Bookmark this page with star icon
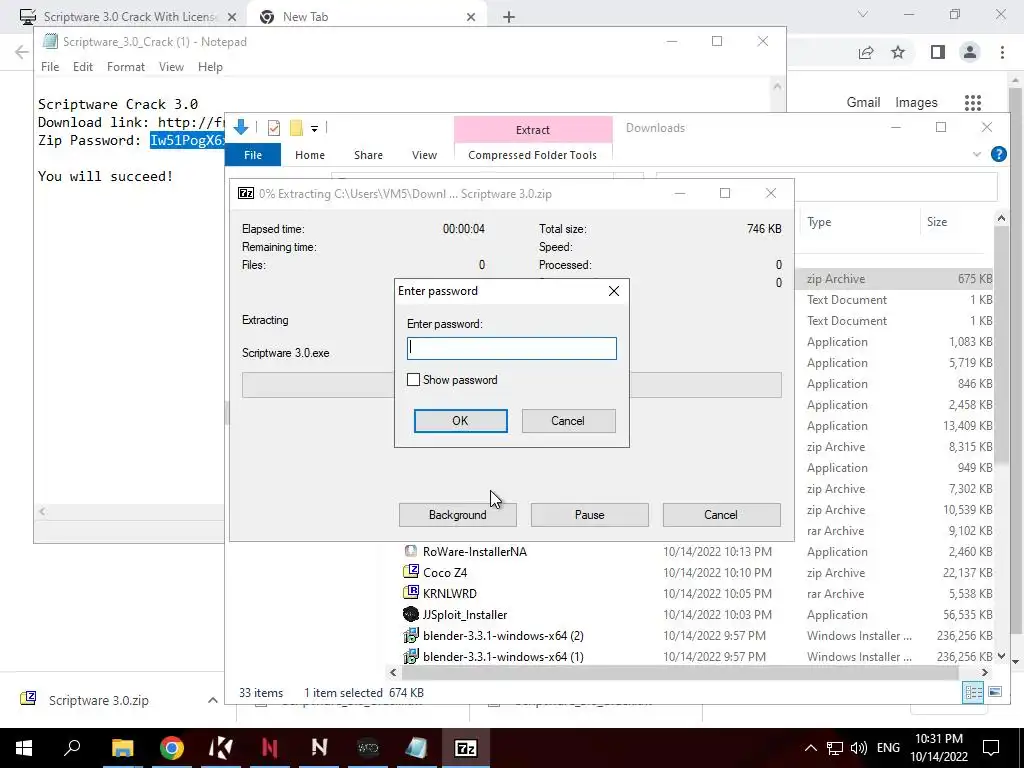This screenshot has height=768, width=1024. coord(898,52)
